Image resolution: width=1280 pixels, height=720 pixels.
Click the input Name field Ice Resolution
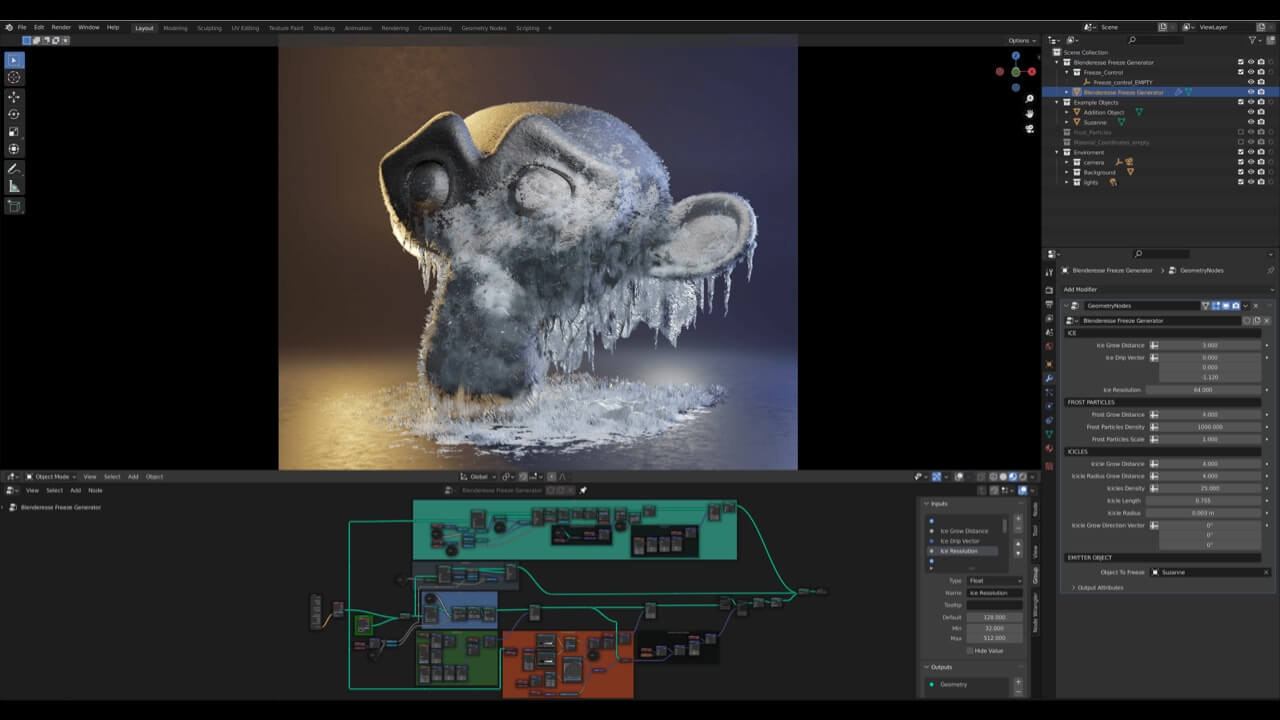coord(995,593)
